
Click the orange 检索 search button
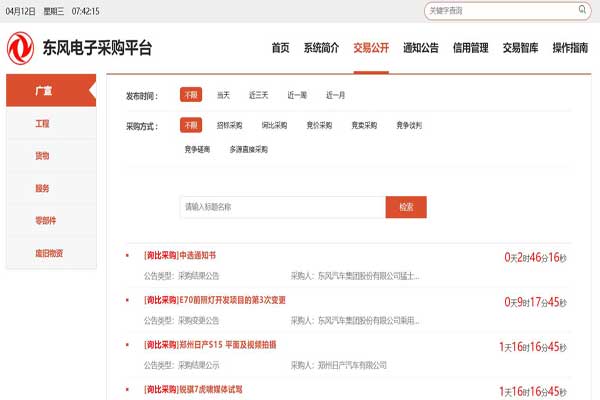[x=406, y=207]
